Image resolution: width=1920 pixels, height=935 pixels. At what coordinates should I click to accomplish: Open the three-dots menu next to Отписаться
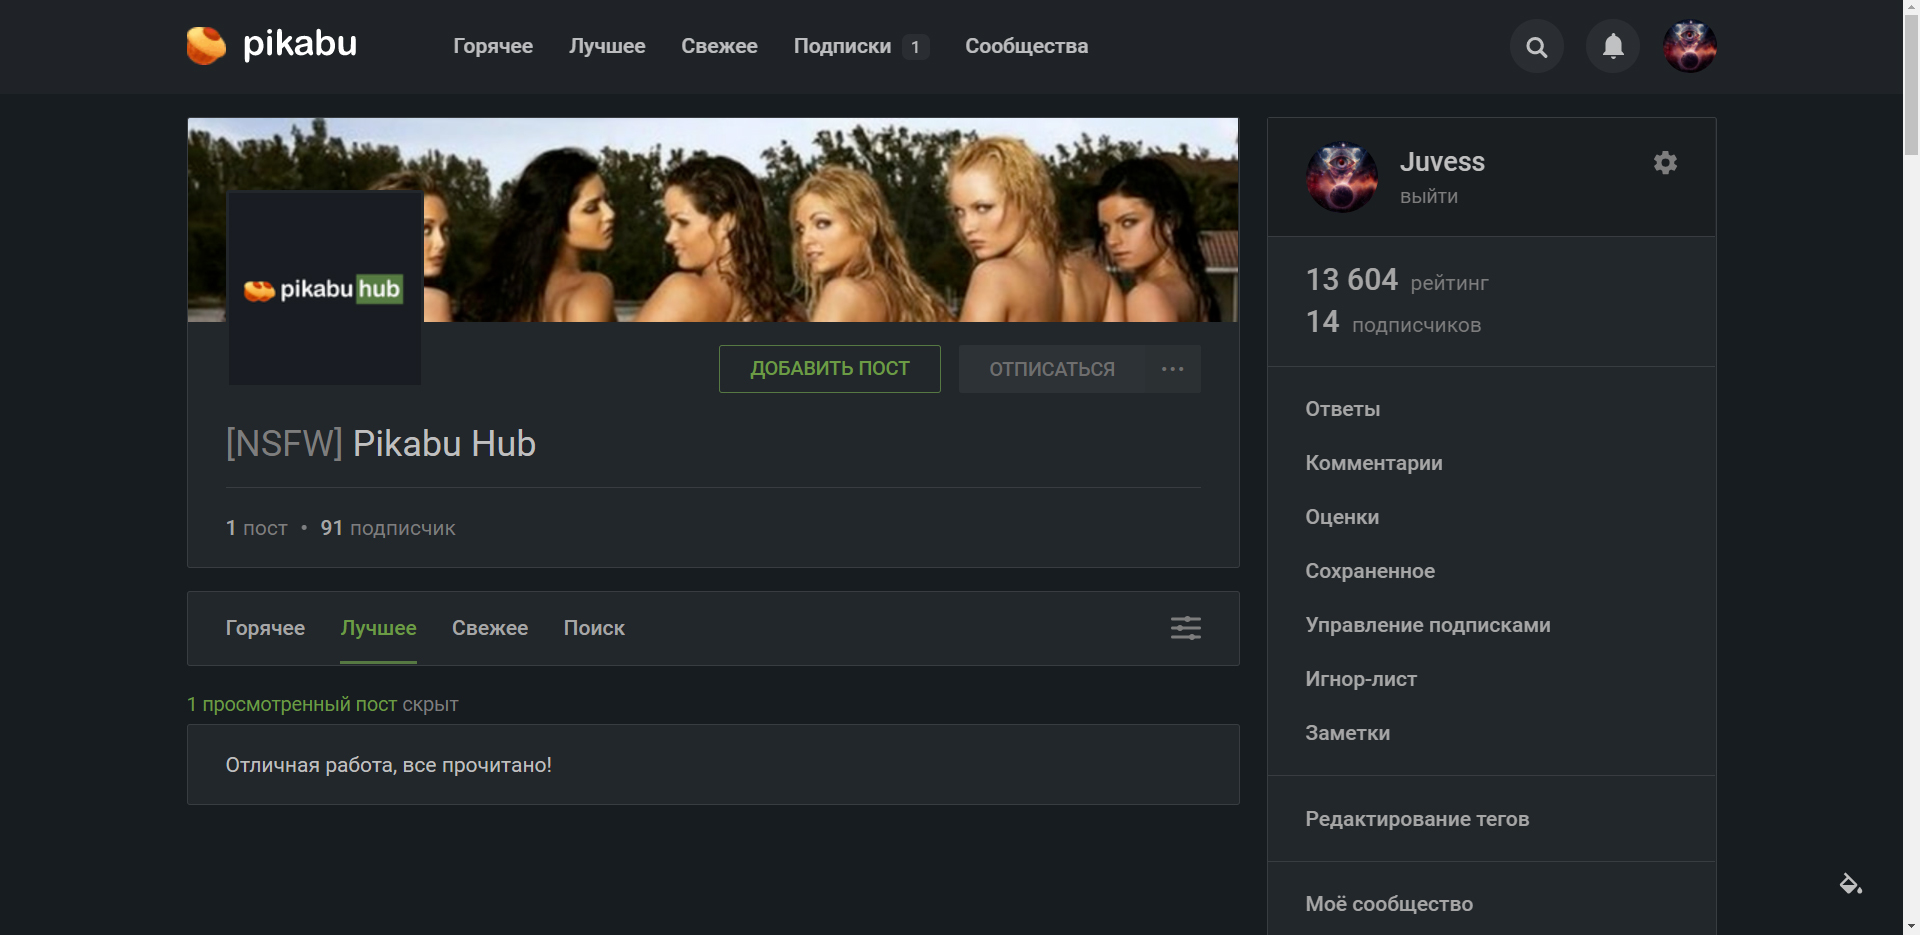click(x=1173, y=369)
